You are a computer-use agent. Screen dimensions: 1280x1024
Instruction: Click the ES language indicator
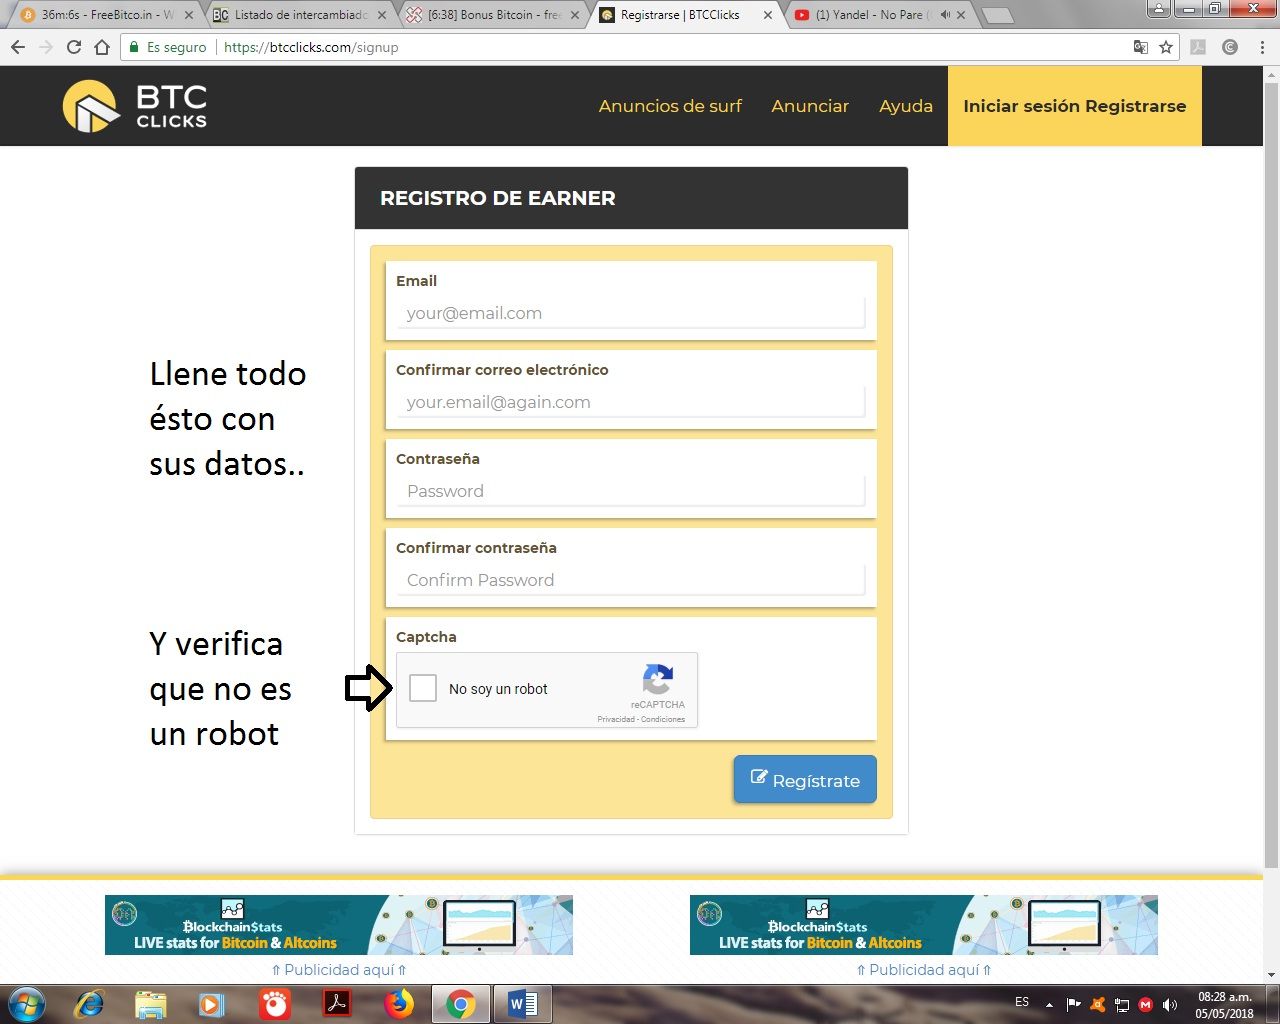(1022, 1002)
